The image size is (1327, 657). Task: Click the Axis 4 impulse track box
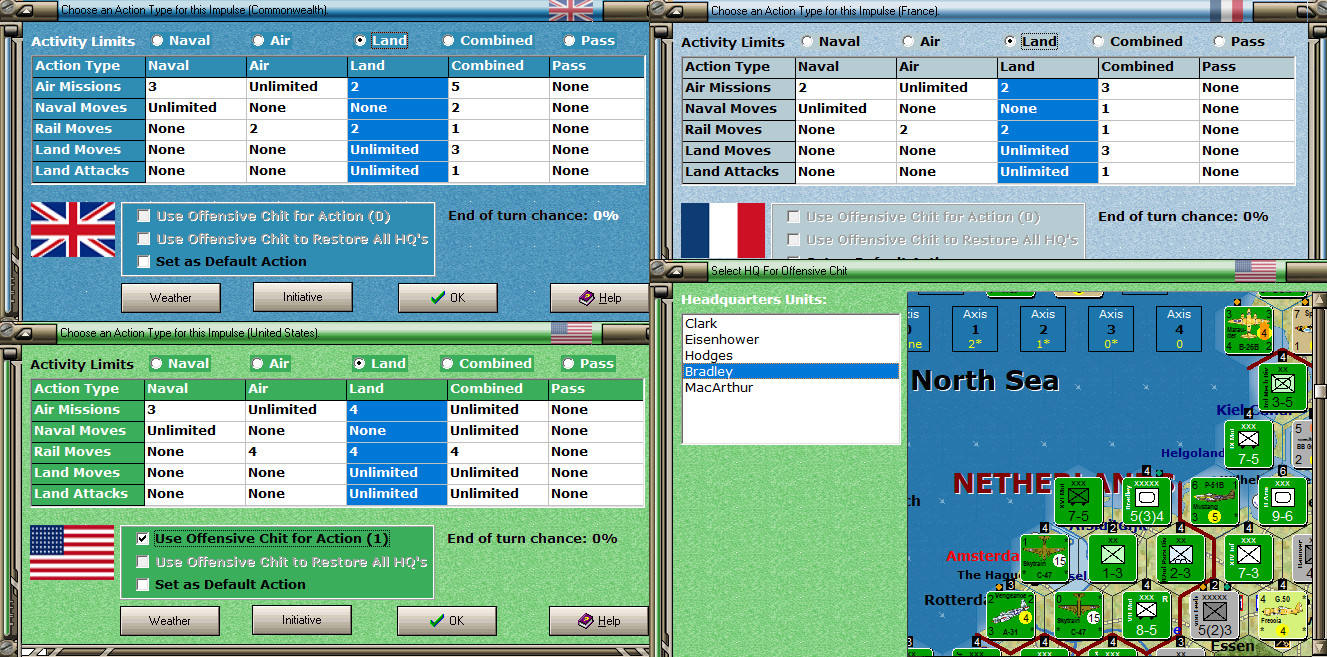[1179, 328]
